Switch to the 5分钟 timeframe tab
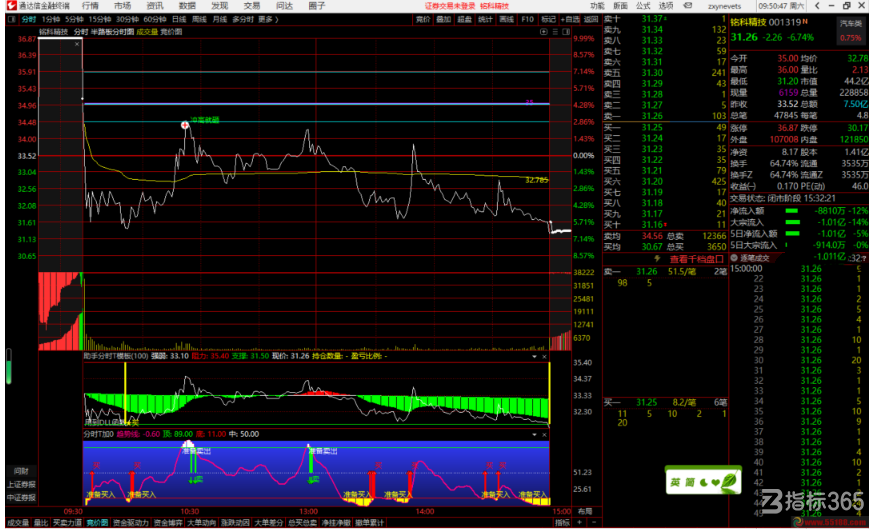The width and height of the screenshot is (873, 529). pos(74,19)
